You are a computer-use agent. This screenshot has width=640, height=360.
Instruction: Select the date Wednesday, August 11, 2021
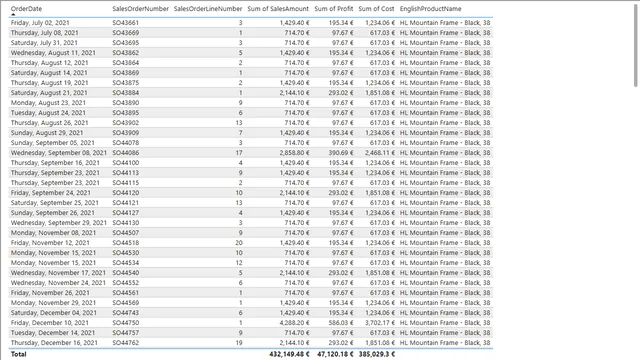tap(53, 53)
